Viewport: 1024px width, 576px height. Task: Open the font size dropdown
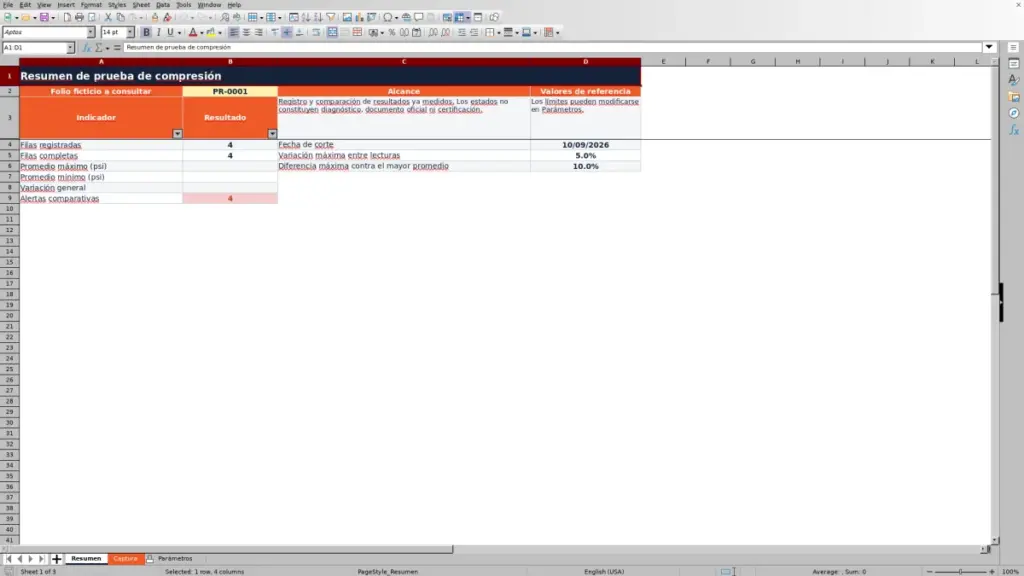[x=130, y=32]
